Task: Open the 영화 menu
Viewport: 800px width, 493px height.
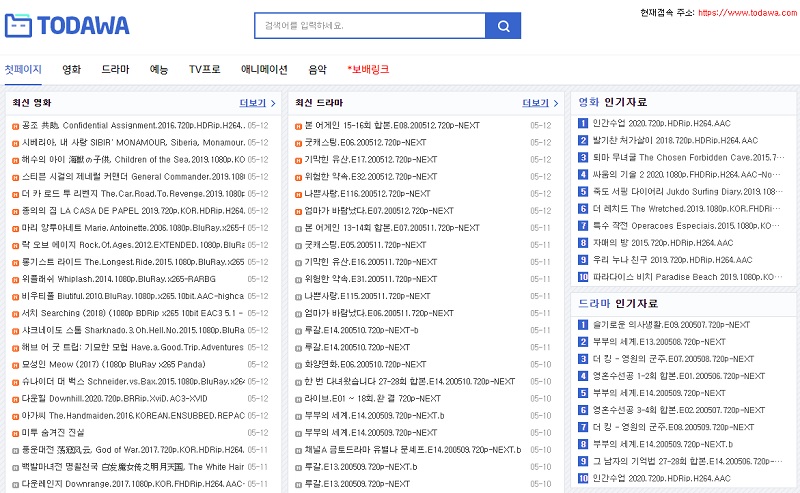Action: [71, 69]
